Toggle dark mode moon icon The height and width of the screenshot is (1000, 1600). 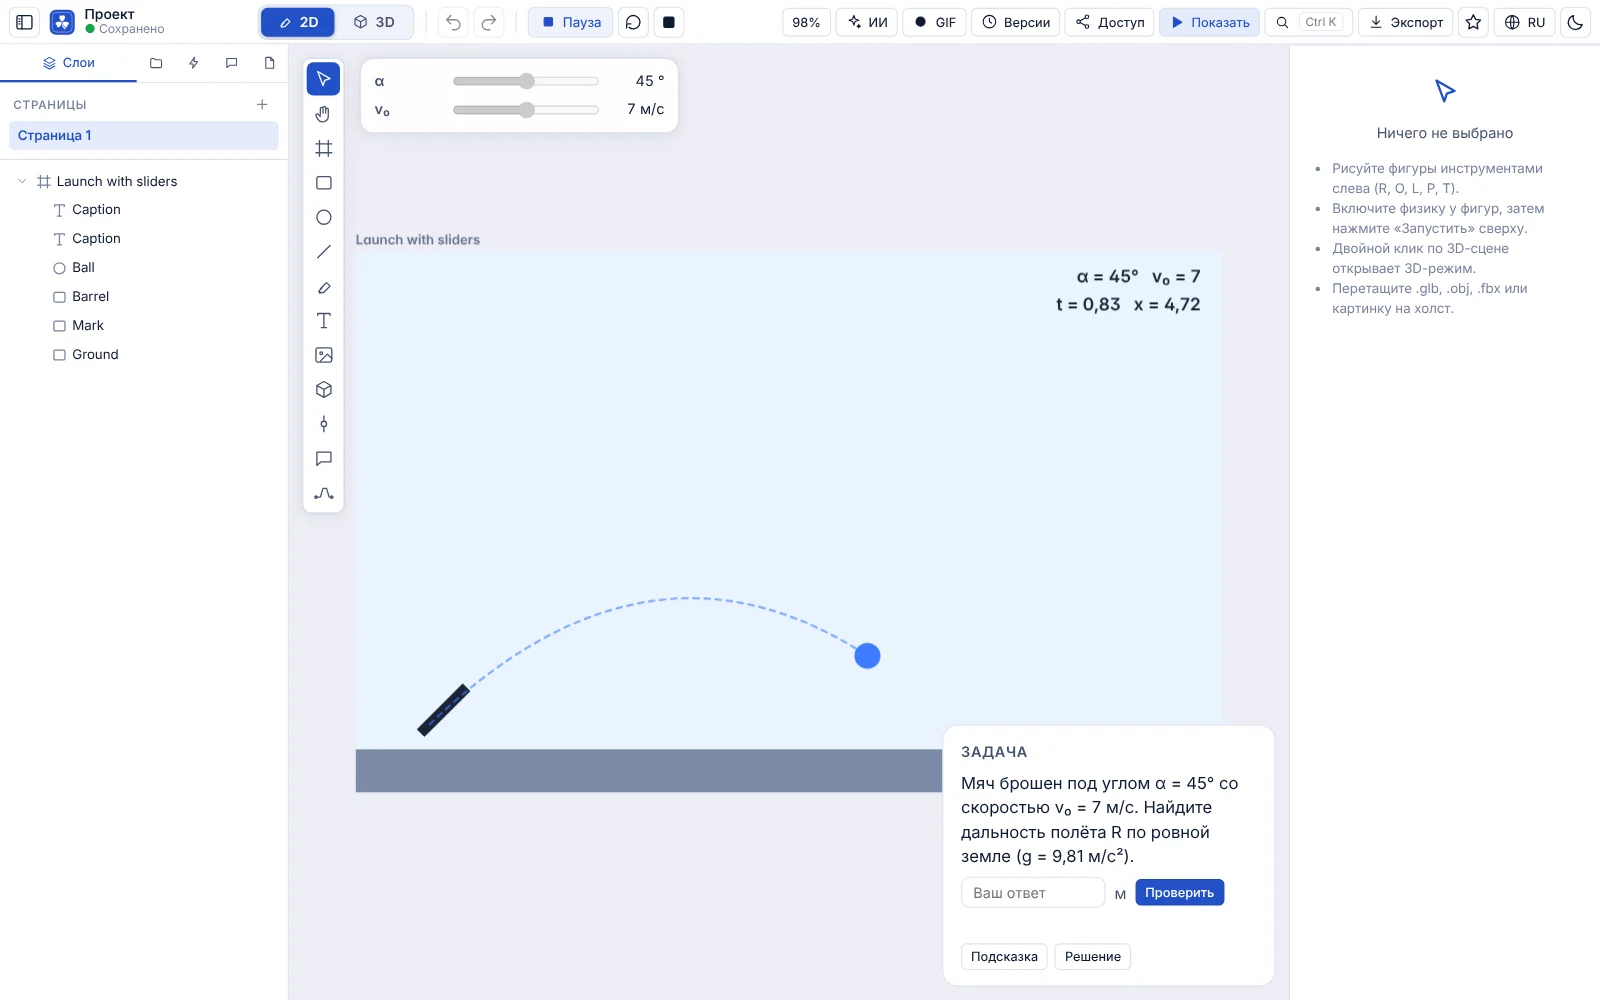(1575, 22)
